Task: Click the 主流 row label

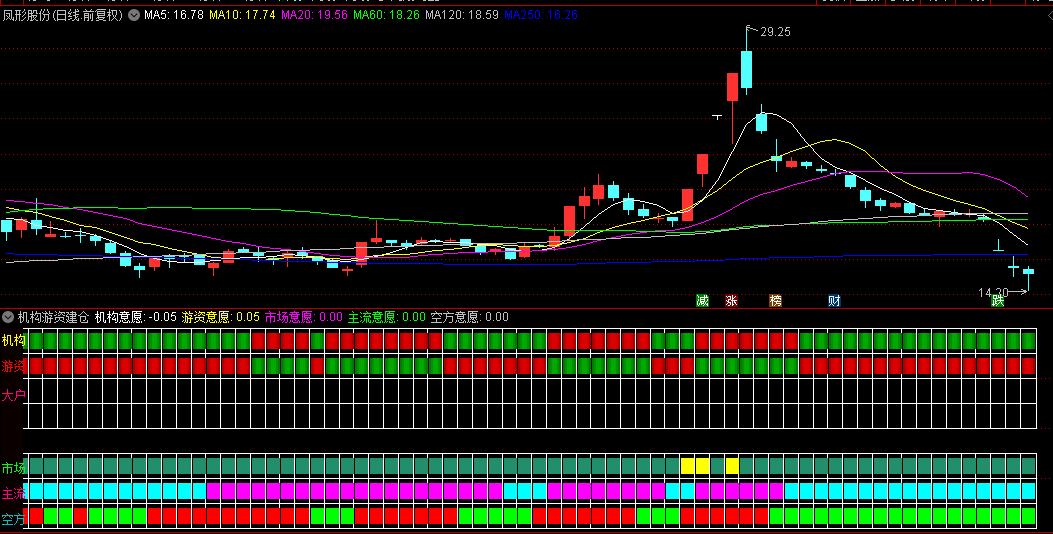Action: [x=13, y=494]
